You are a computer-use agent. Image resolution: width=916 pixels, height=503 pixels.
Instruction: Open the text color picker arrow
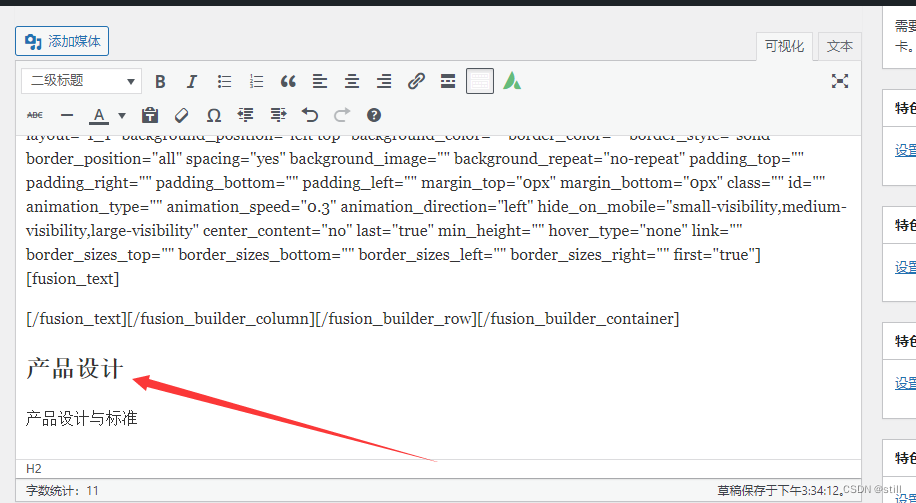click(122, 115)
